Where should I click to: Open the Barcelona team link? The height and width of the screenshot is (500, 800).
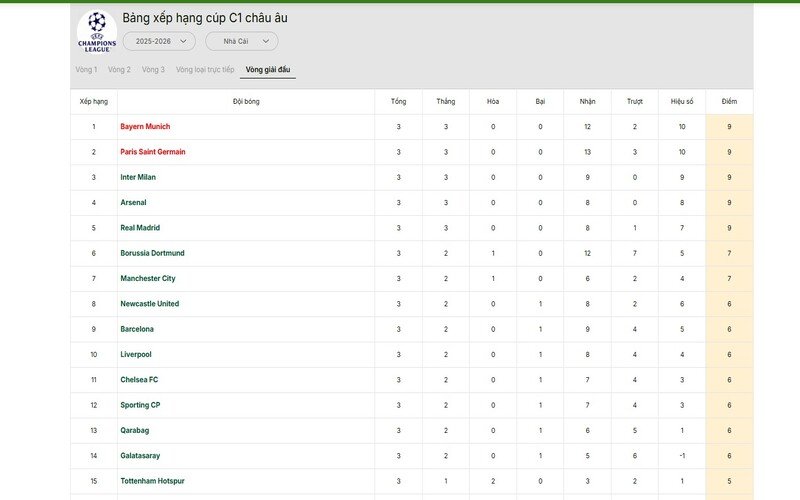(x=137, y=329)
